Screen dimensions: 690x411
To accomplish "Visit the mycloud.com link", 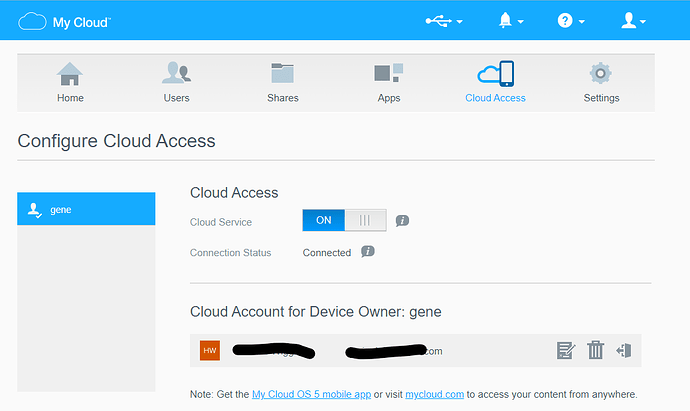I will 434,394.
